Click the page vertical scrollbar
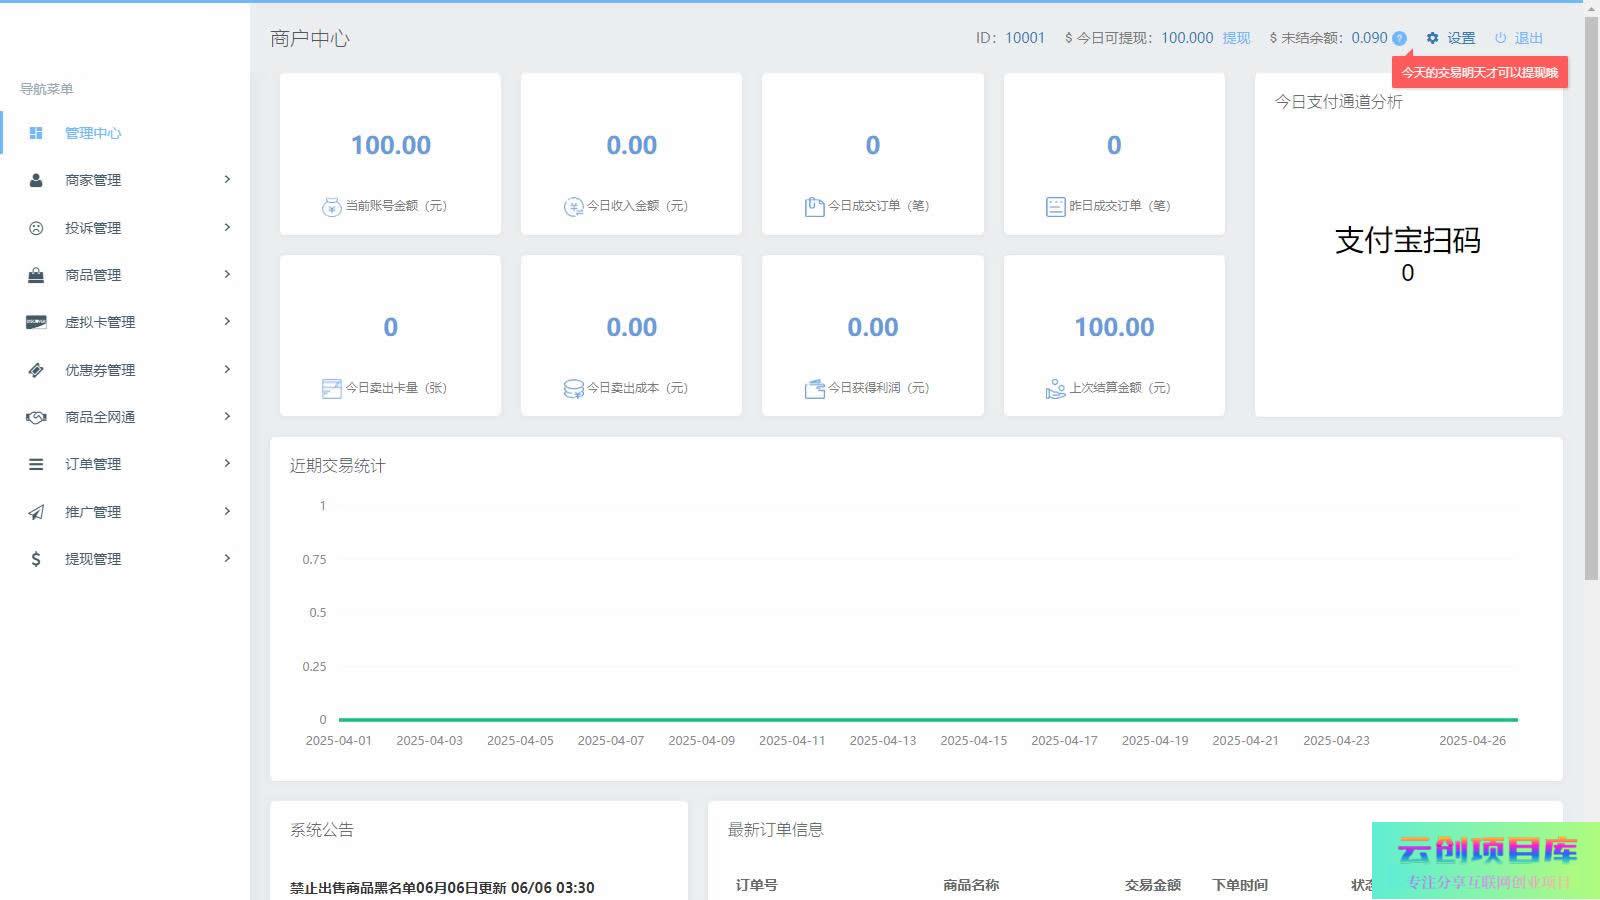The width and height of the screenshot is (1600, 900). tap(1591, 300)
